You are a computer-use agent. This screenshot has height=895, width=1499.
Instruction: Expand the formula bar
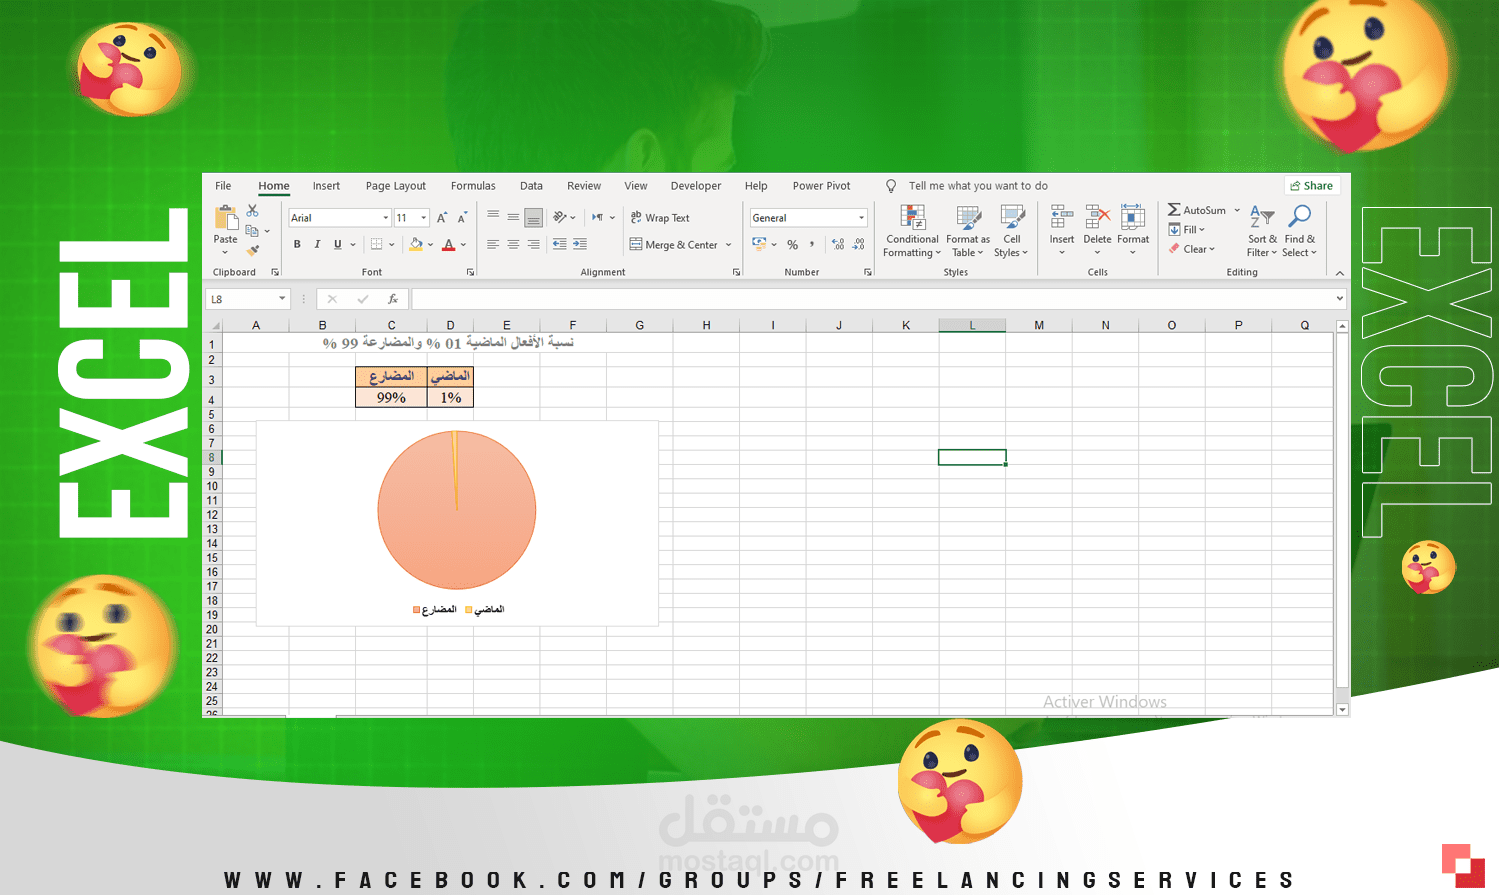[1340, 299]
